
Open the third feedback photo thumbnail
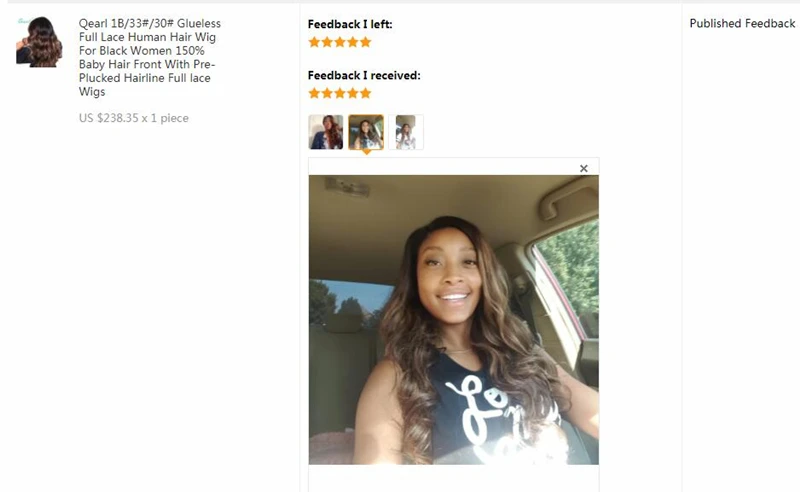(x=406, y=132)
